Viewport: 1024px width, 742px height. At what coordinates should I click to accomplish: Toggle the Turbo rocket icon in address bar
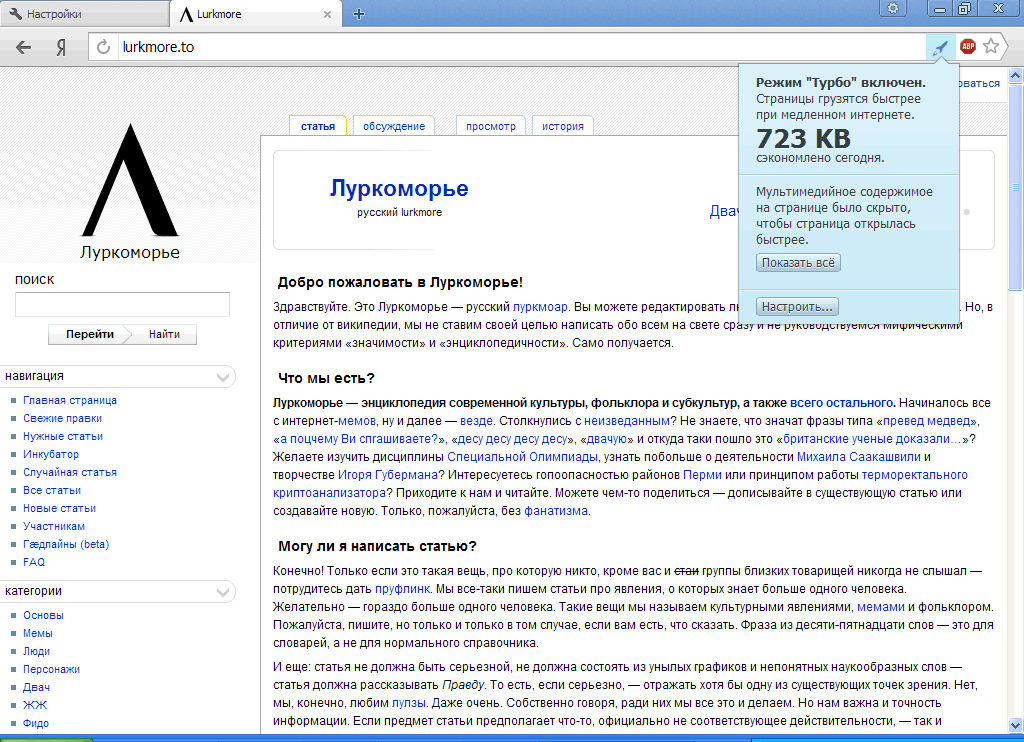click(x=940, y=47)
